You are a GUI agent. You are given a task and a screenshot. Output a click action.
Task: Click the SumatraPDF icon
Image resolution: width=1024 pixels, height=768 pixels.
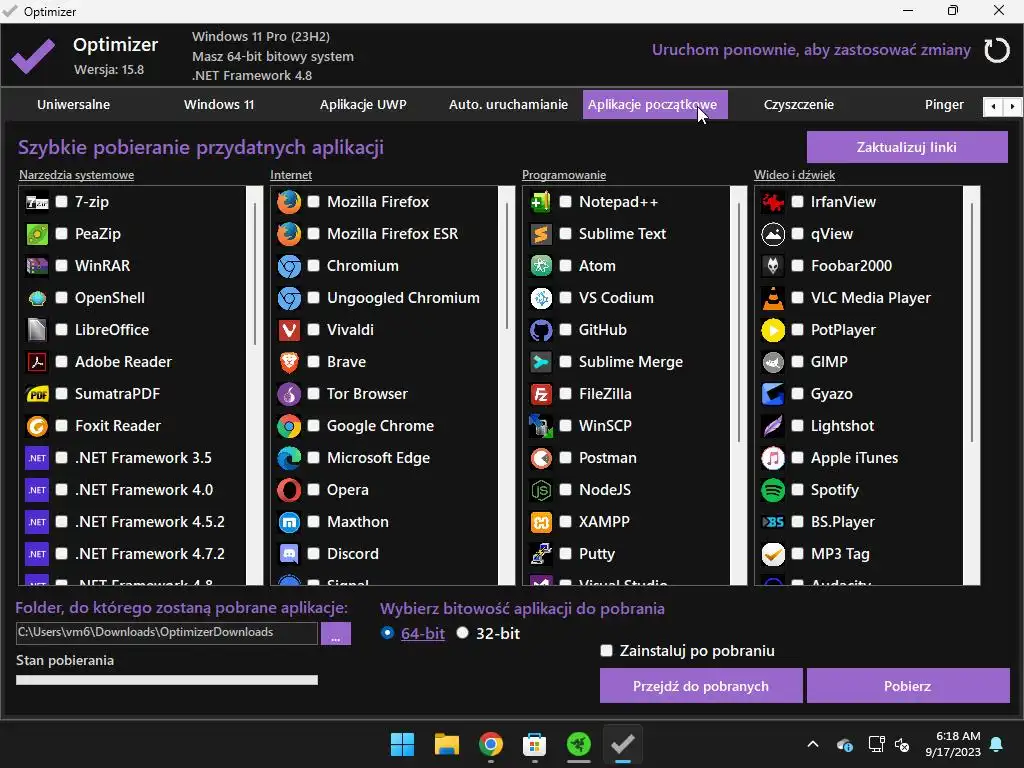[37, 394]
